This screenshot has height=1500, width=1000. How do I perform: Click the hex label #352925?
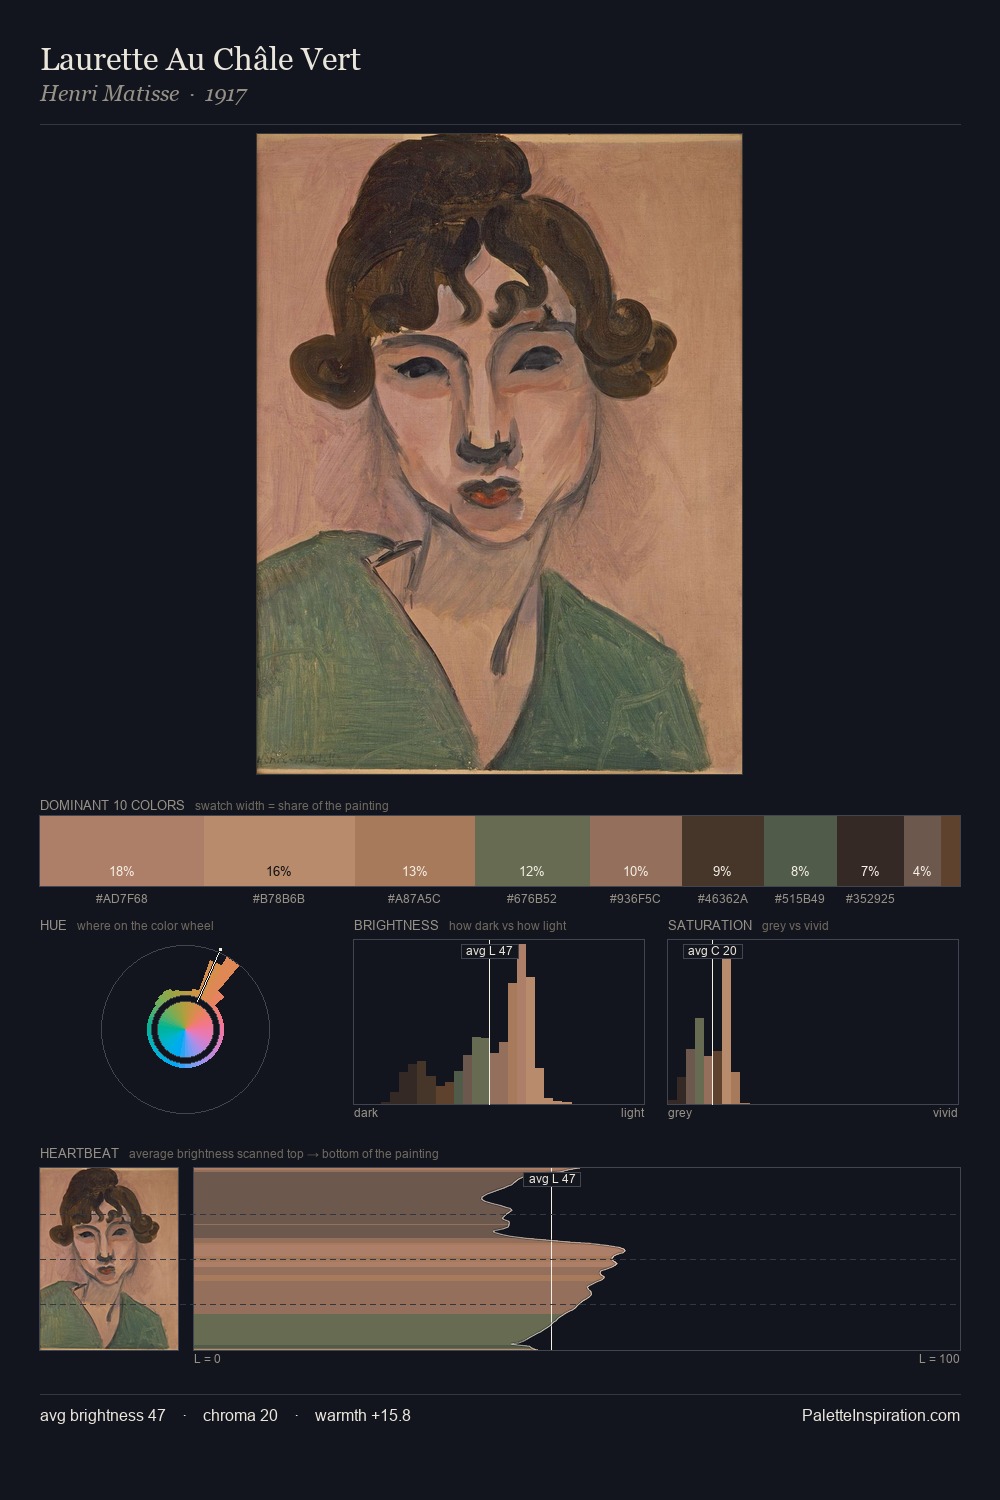point(870,898)
